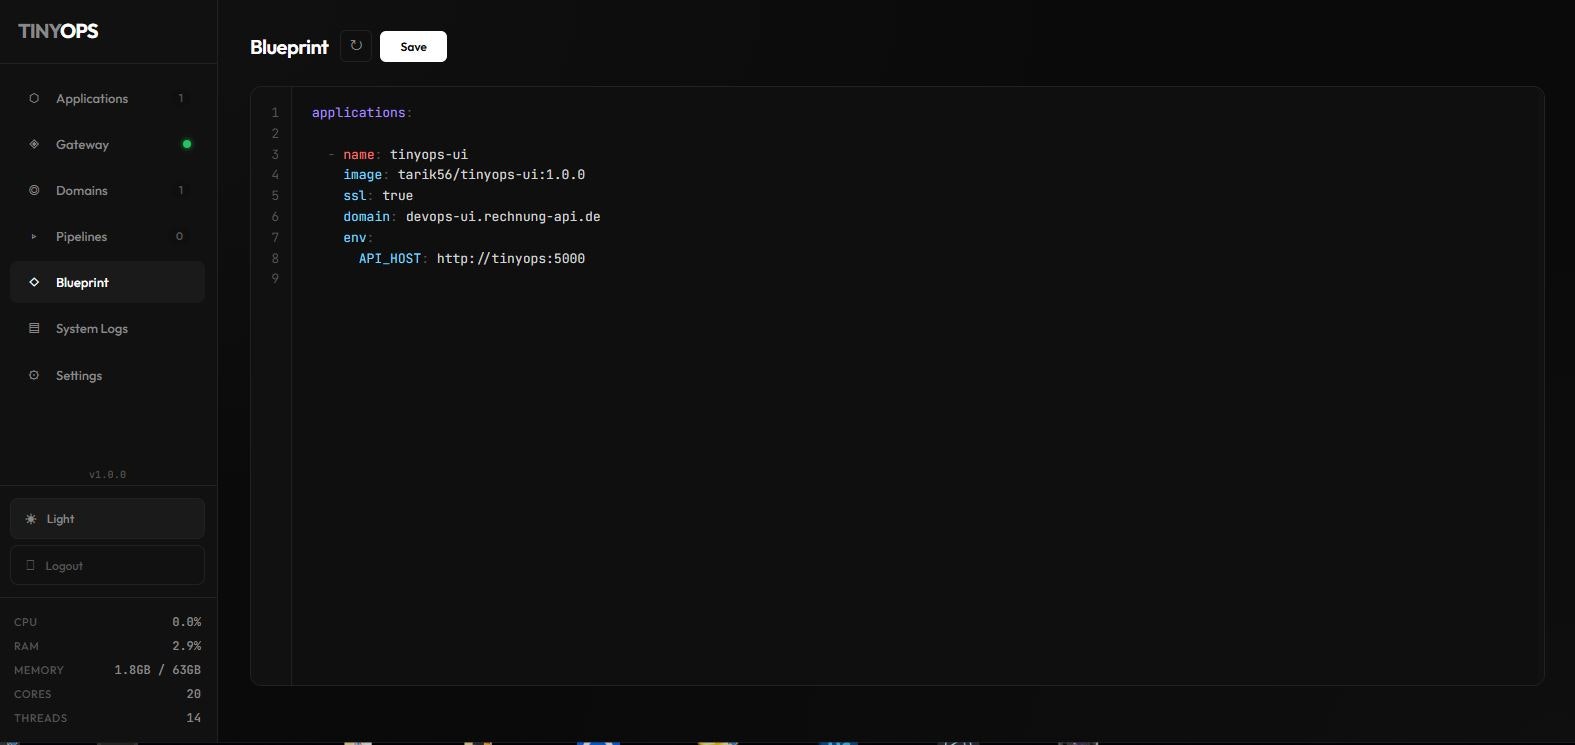Screen dimensions: 1575x745
Task: View the System Logs page
Action: point(107,328)
